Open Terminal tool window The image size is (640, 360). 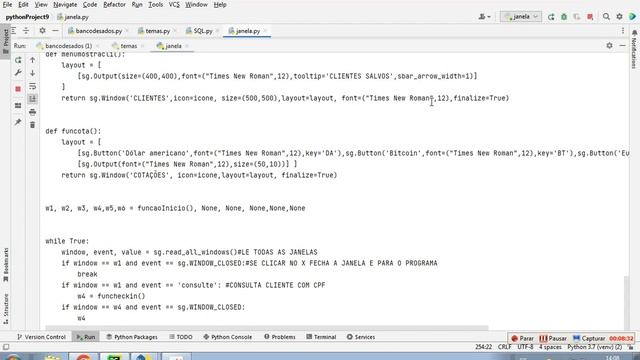(321, 337)
